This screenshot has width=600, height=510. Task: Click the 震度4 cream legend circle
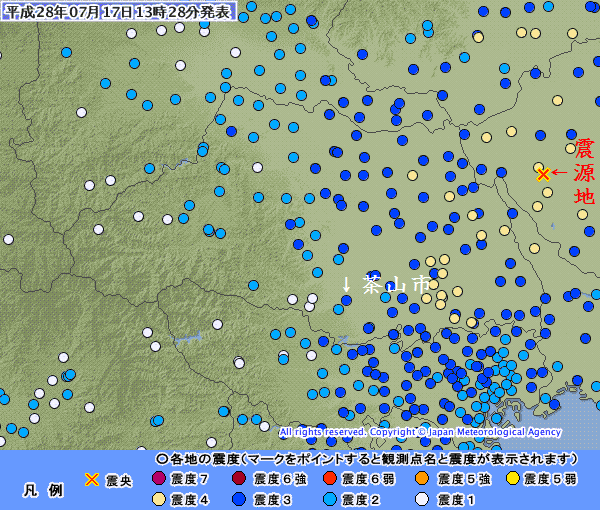157,498
